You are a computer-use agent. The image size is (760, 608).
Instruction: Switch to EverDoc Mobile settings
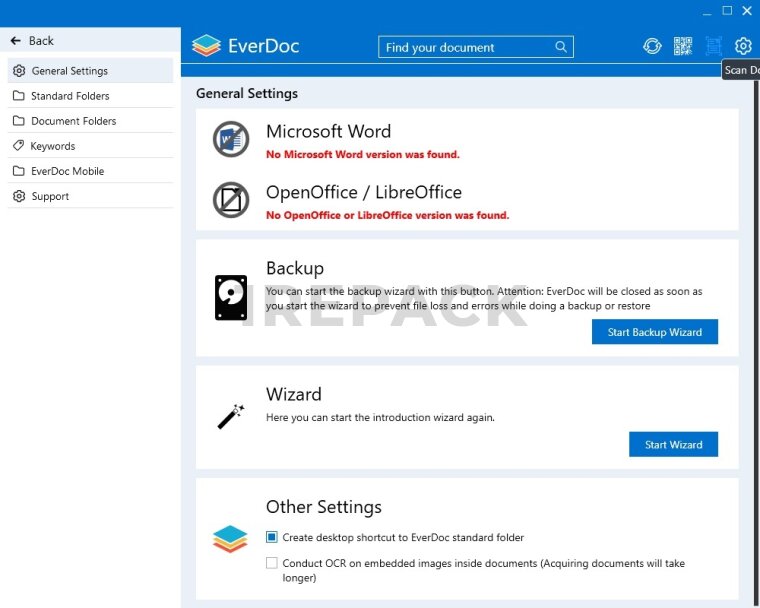[67, 171]
